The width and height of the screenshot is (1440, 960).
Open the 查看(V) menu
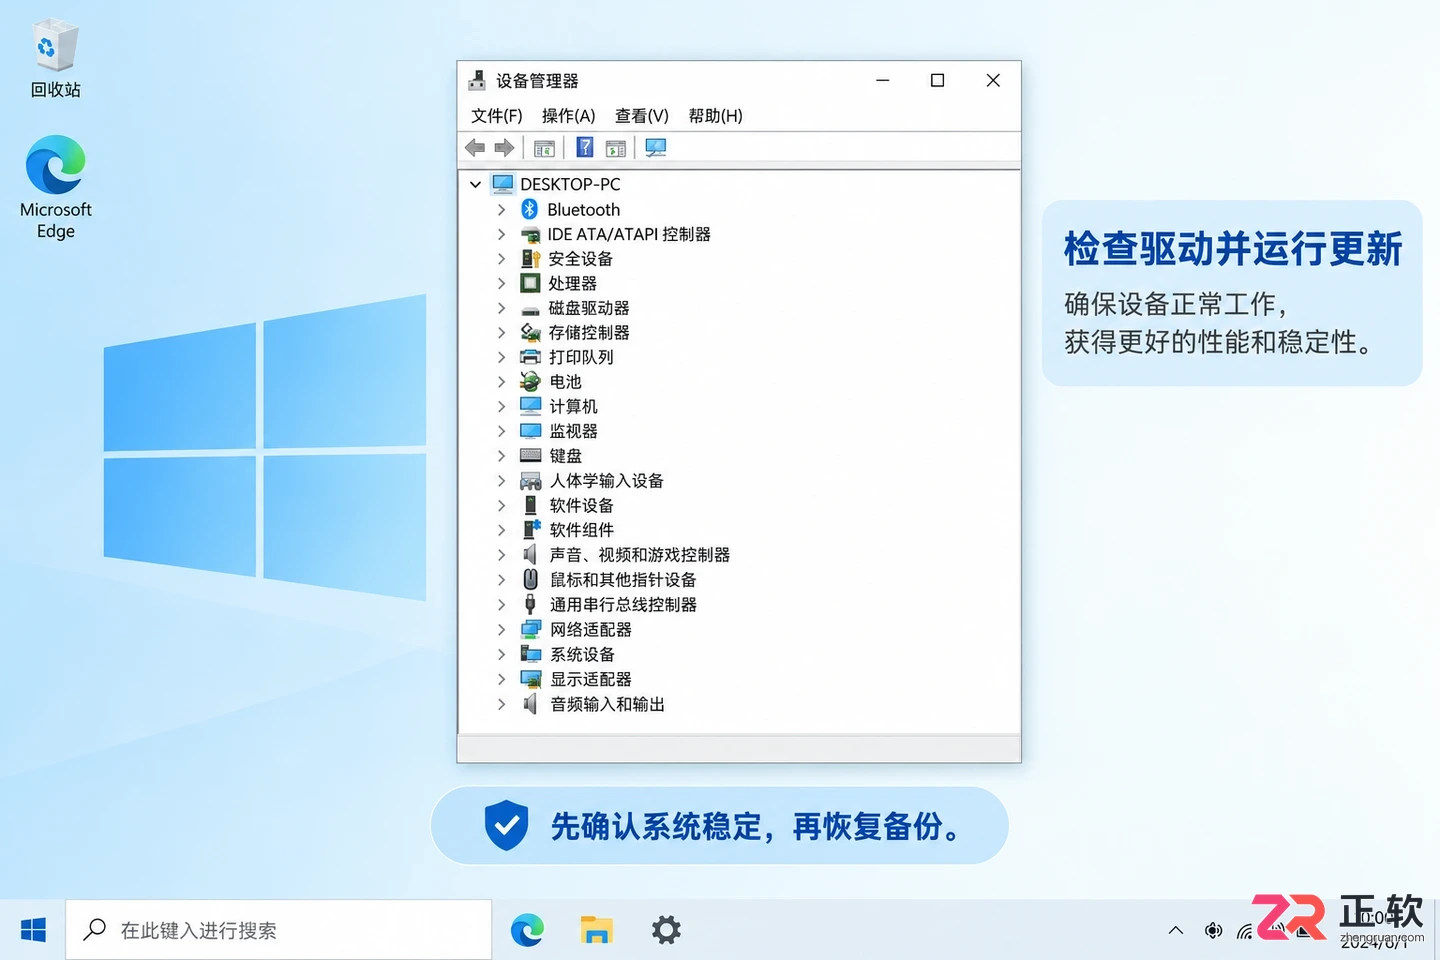click(641, 116)
